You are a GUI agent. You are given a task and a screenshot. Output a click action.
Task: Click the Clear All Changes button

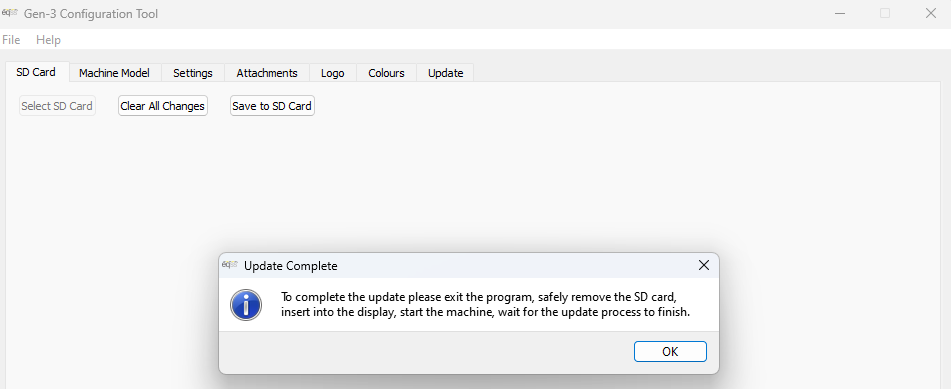click(x=163, y=106)
